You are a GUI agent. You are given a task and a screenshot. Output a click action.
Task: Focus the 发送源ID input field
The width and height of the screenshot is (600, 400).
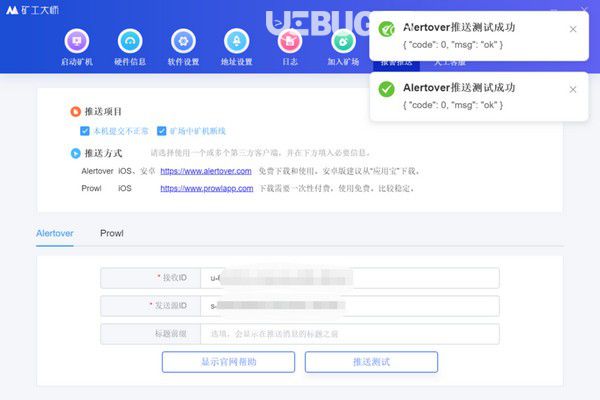coord(350,306)
